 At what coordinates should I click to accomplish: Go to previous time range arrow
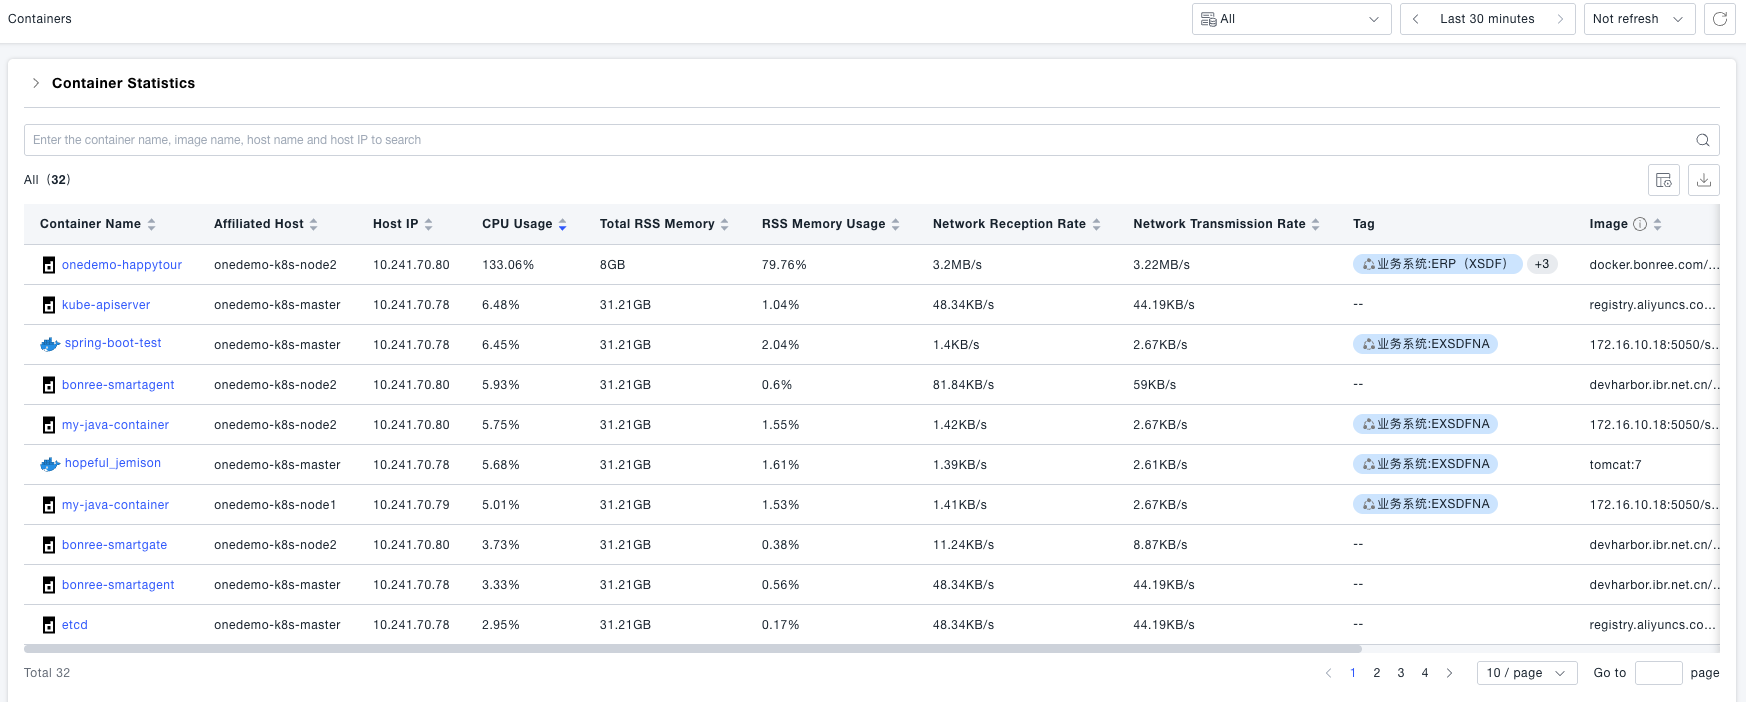(x=1416, y=19)
